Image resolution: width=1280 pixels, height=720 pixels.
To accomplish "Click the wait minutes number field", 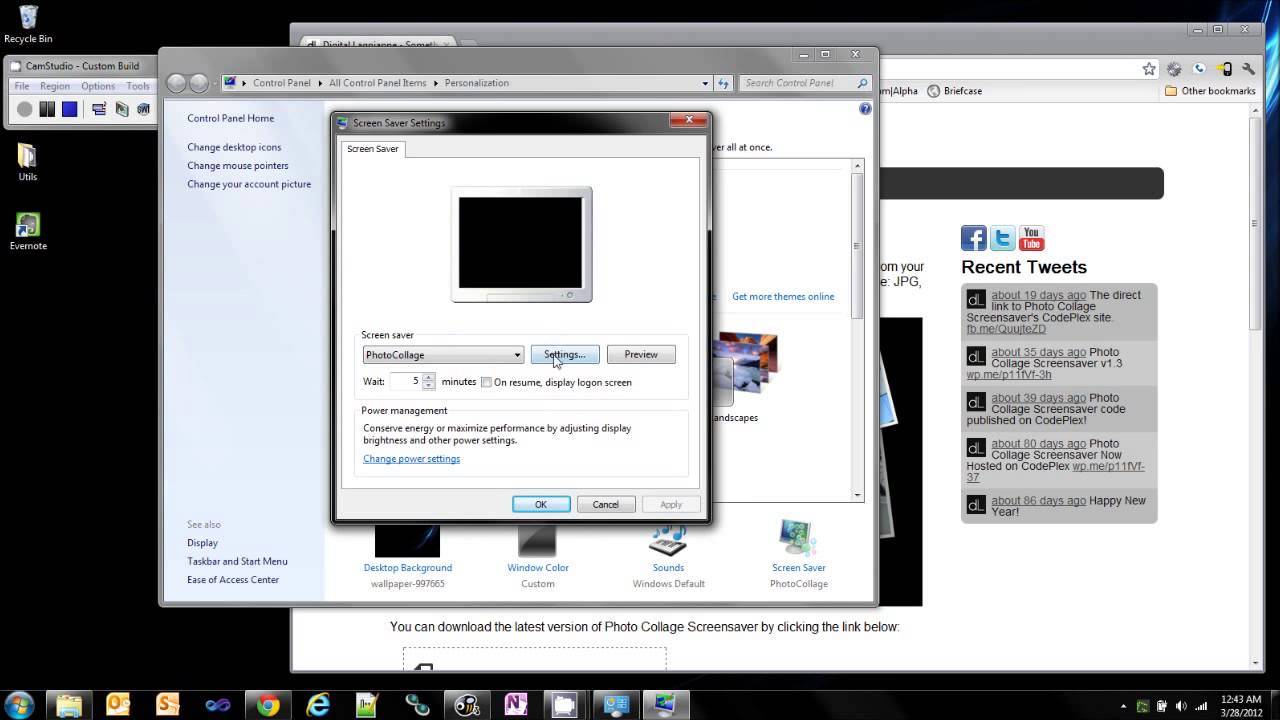I will pyautogui.click(x=405, y=382).
